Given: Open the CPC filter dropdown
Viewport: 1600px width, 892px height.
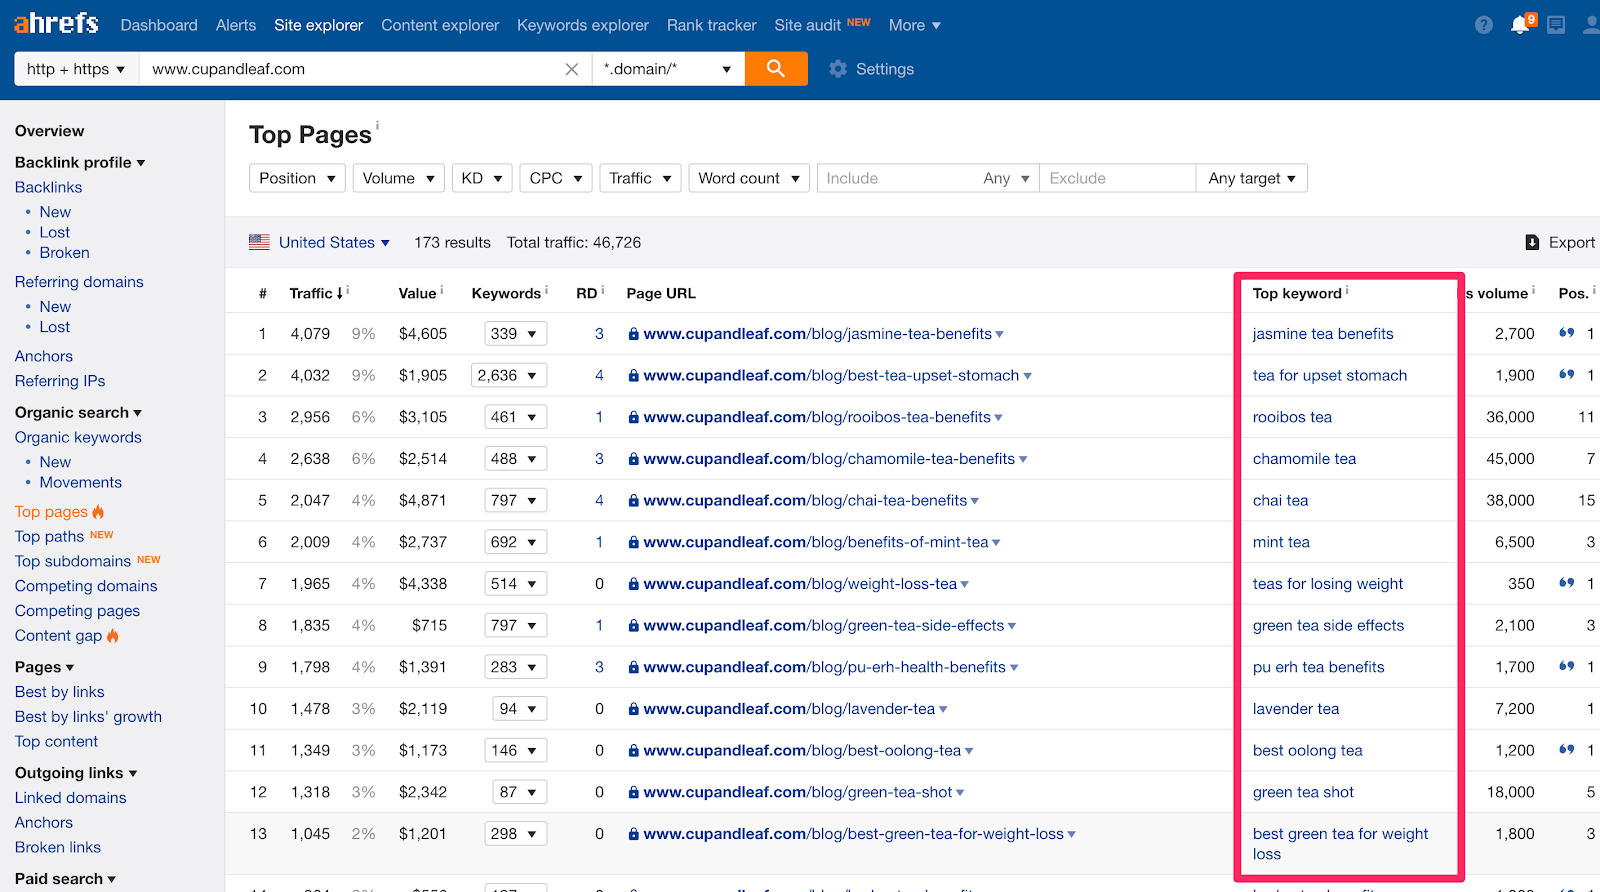Looking at the screenshot, I should click(556, 178).
